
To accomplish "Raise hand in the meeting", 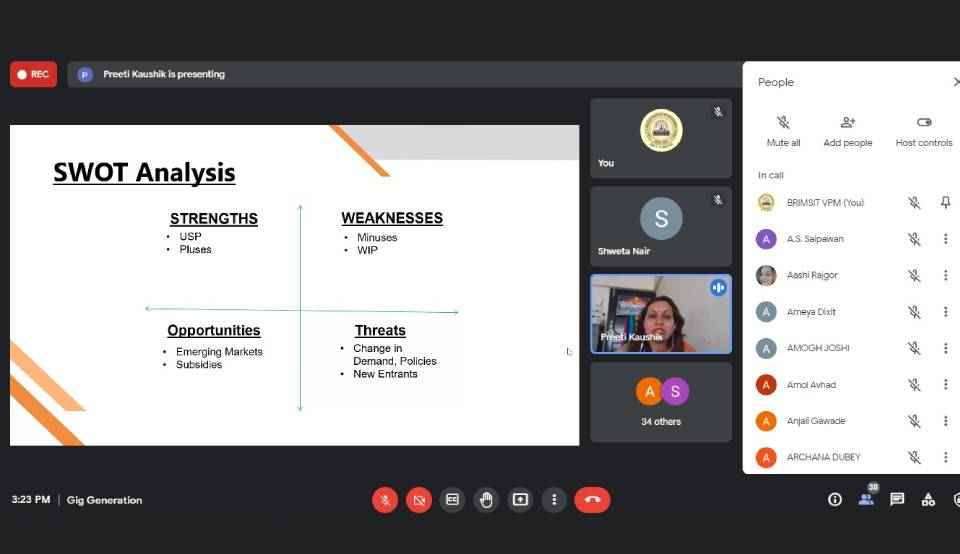I will (x=486, y=500).
